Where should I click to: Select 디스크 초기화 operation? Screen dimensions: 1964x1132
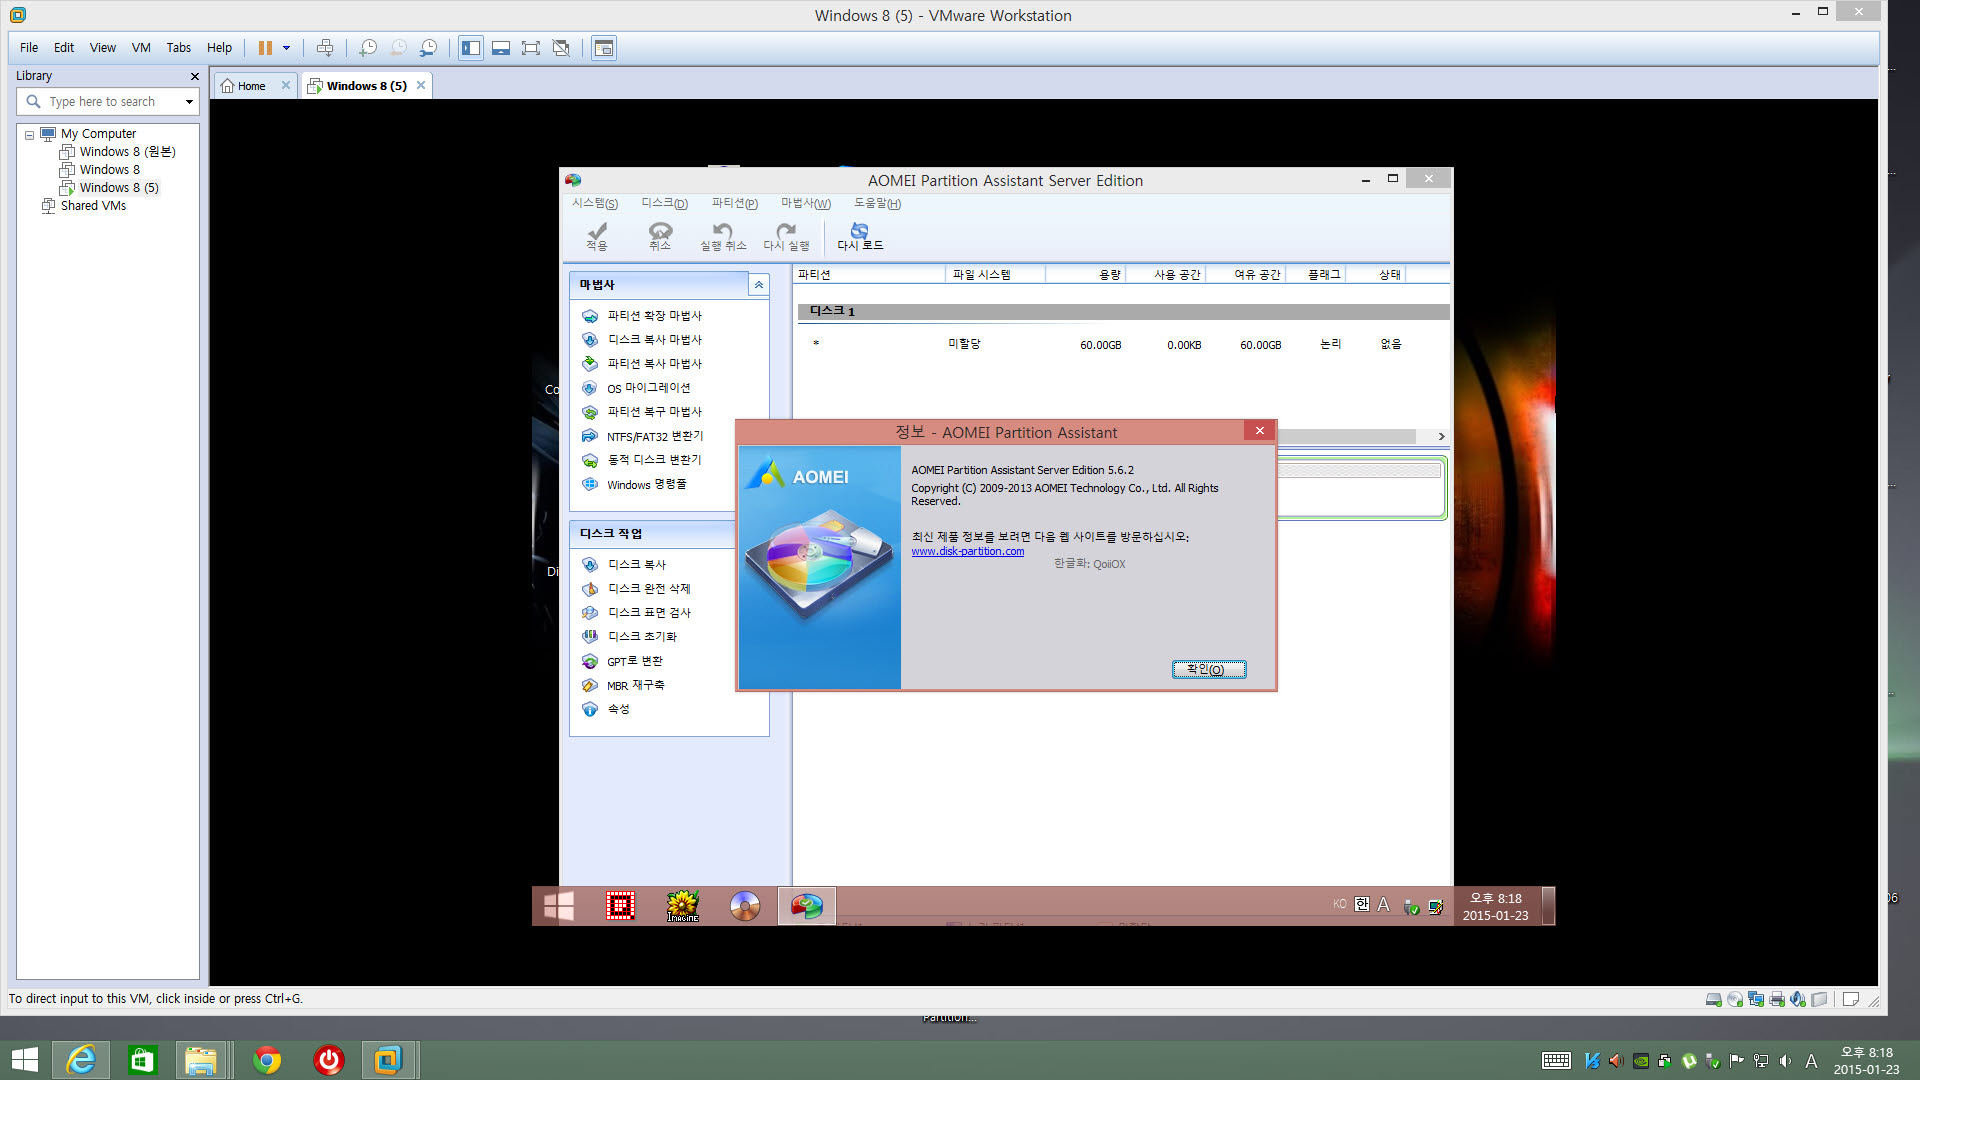coord(642,637)
